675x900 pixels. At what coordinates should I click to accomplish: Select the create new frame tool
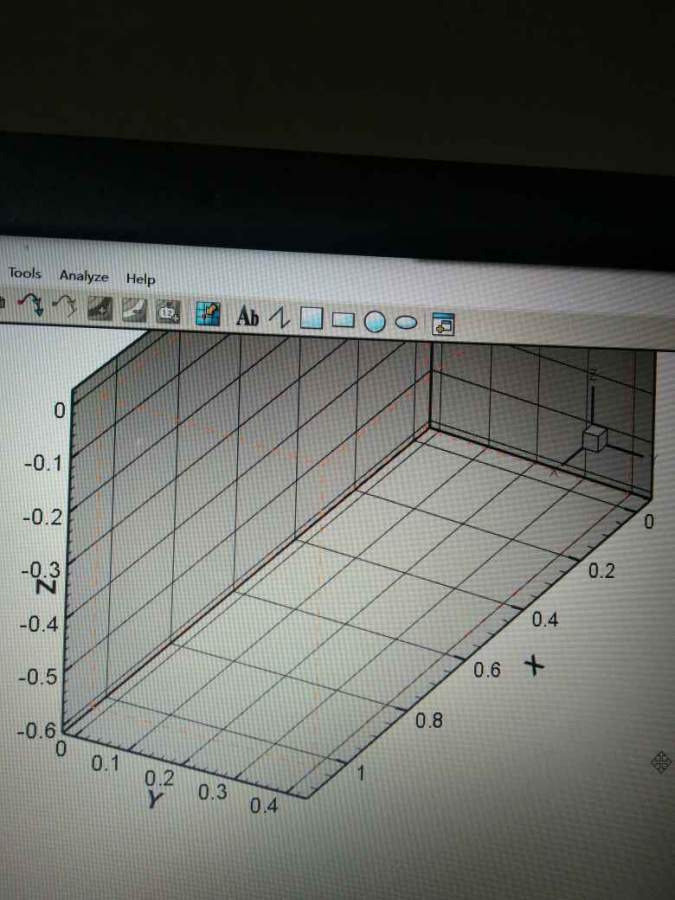coord(443,324)
